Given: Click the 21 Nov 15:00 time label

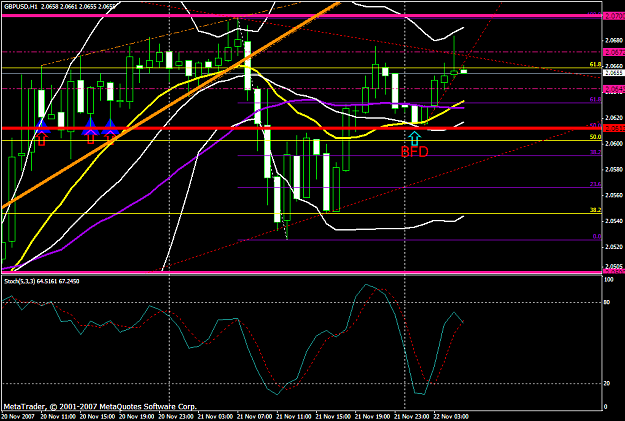Looking at the screenshot, I should 334,417.
